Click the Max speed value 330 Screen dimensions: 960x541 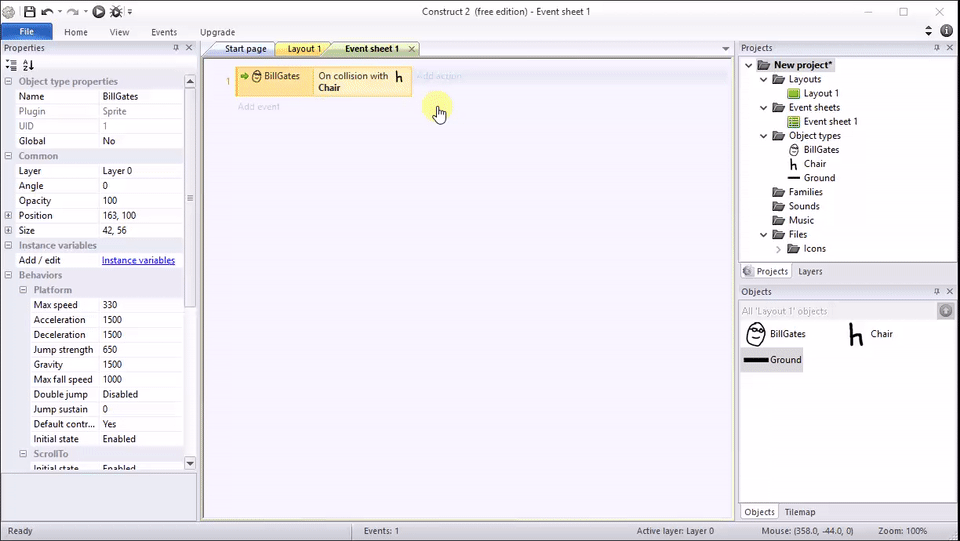(x=141, y=305)
